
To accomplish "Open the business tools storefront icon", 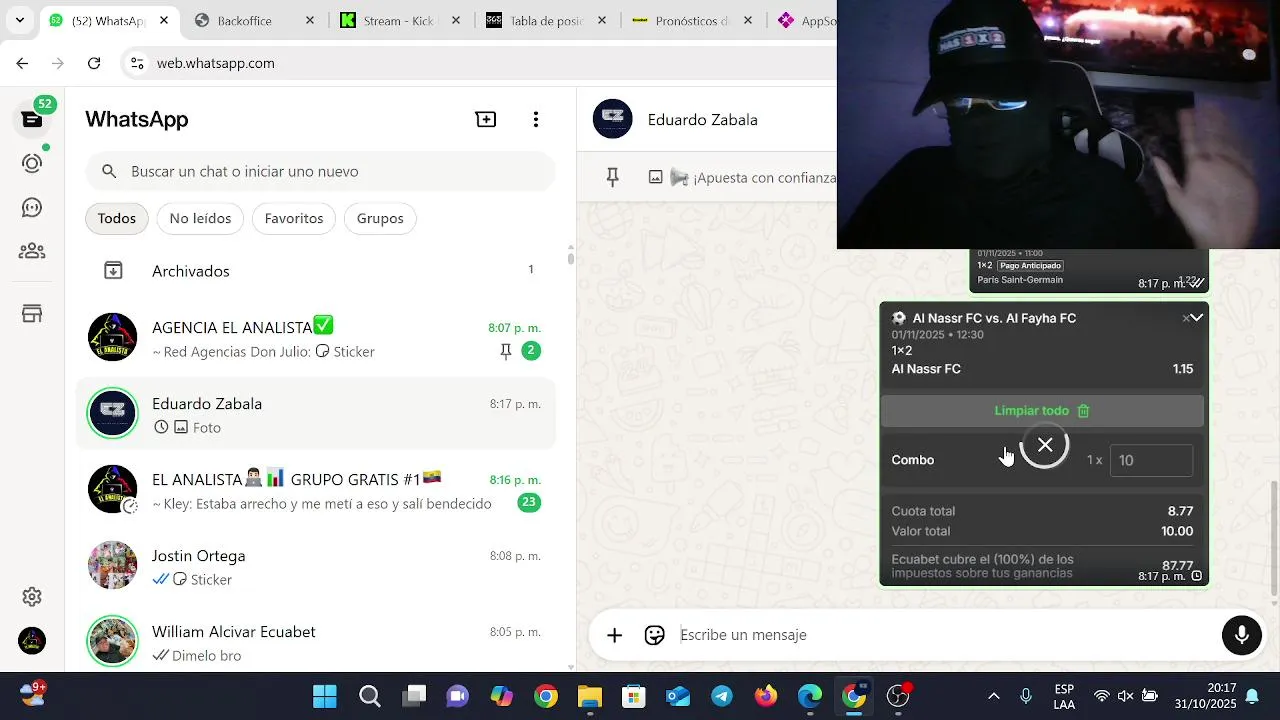I will click(32, 314).
